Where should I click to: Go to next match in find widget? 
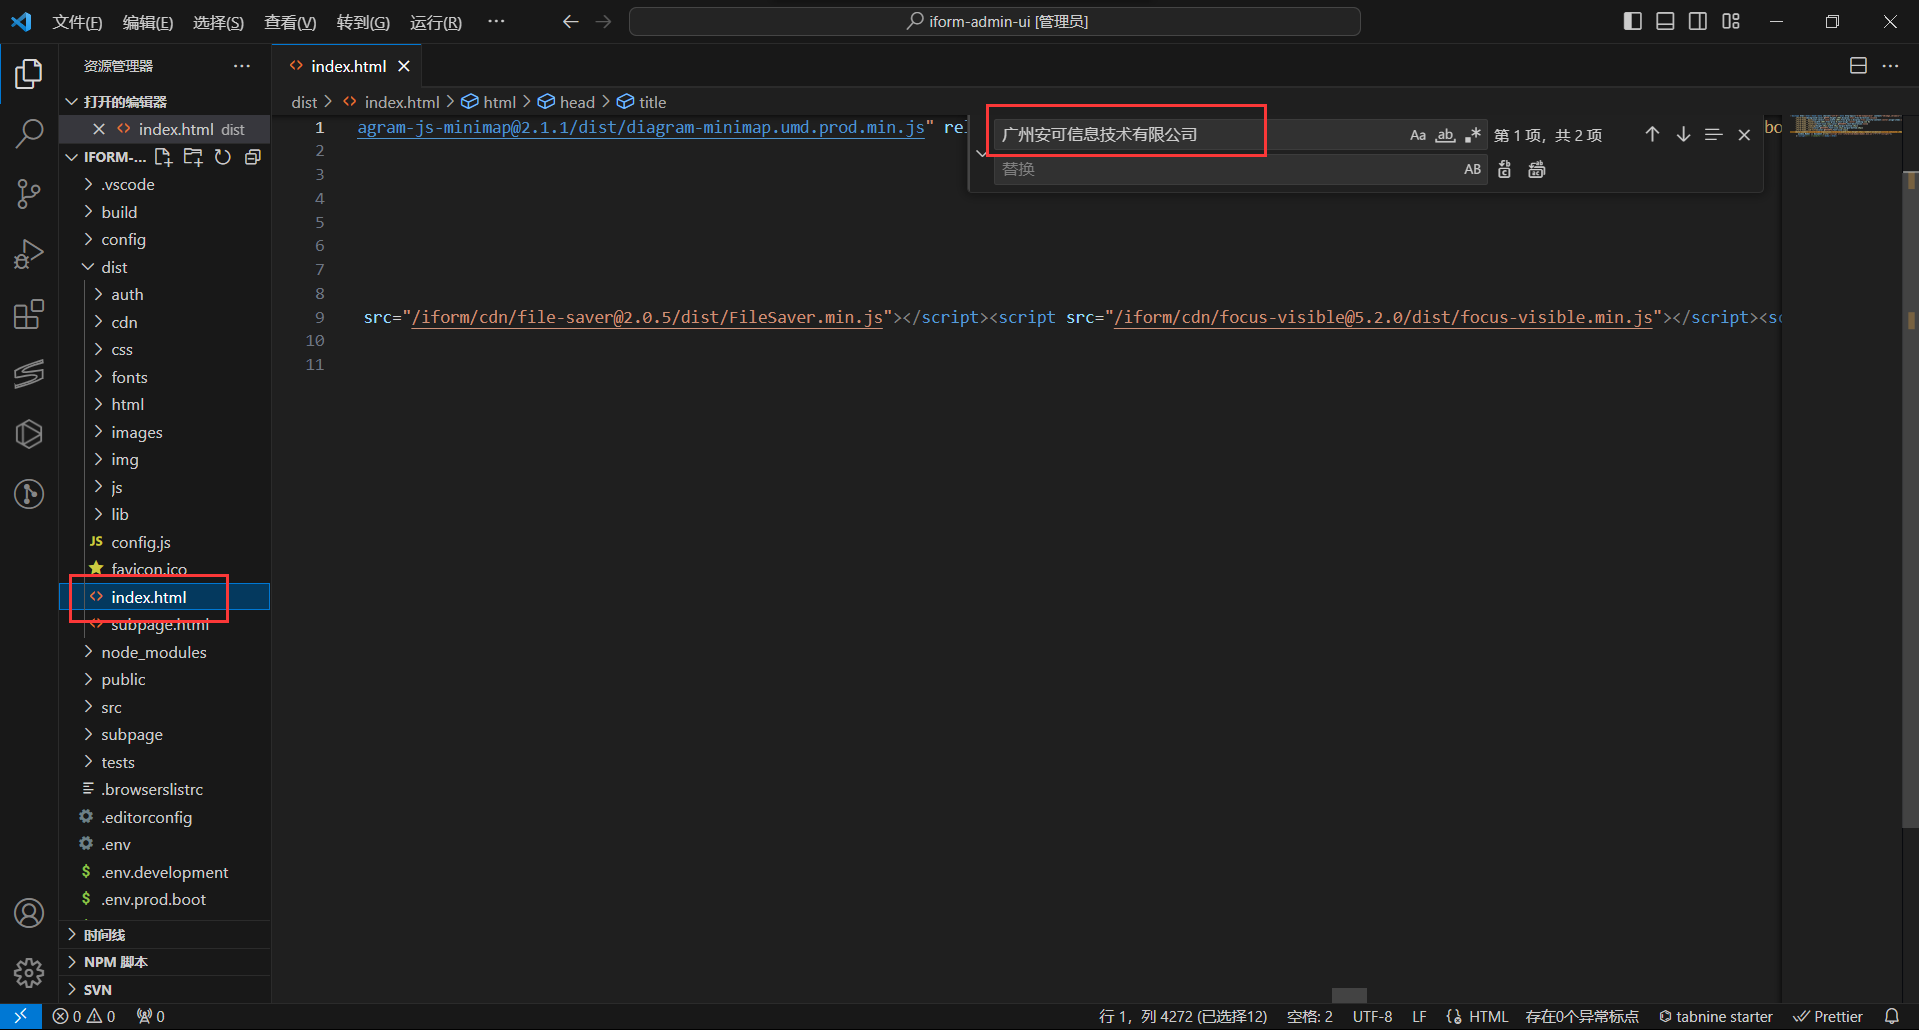click(1683, 135)
